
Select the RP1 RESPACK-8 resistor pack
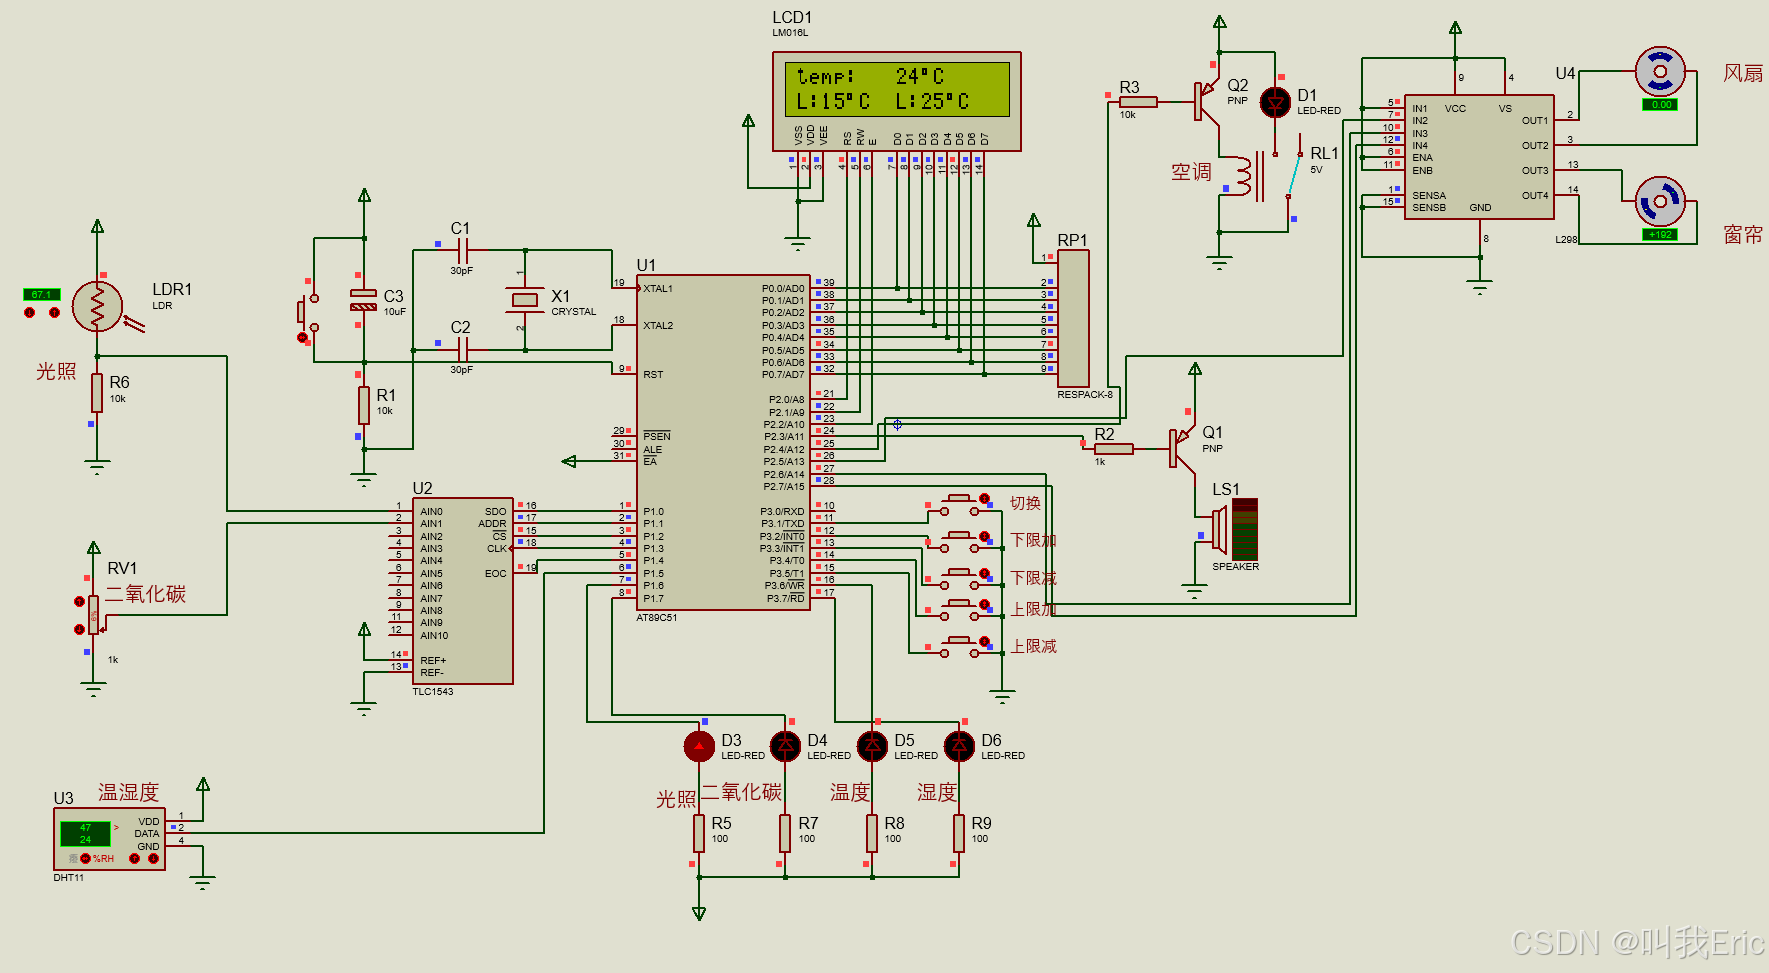pos(1073,318)
